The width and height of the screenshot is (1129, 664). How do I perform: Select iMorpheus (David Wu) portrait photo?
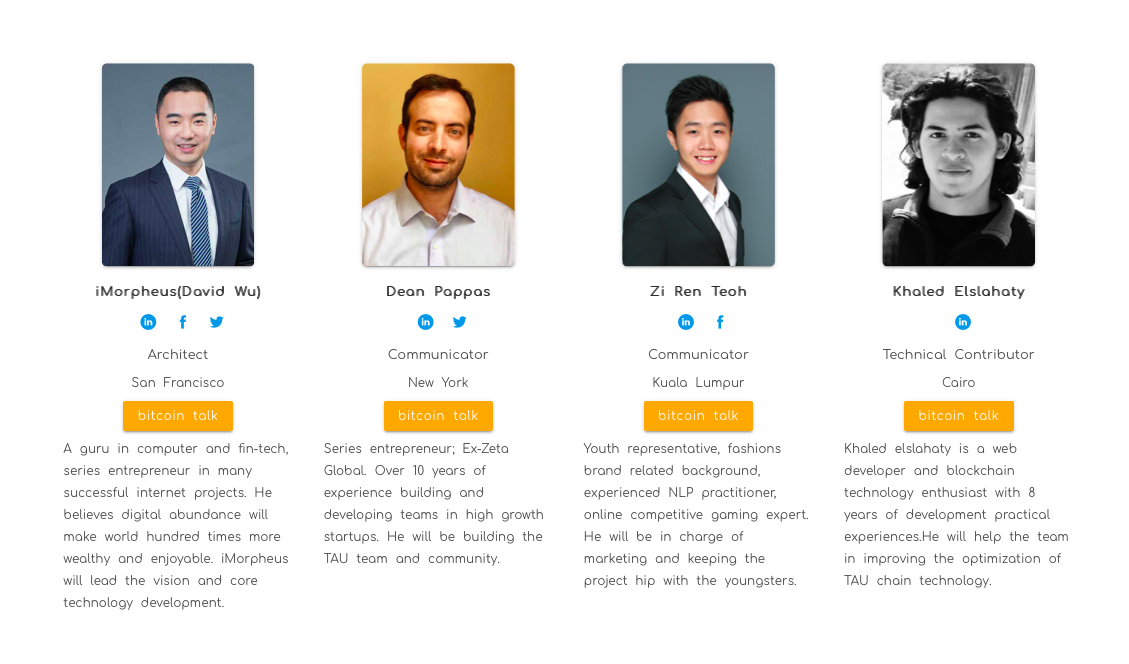click(x=178, y=165)
